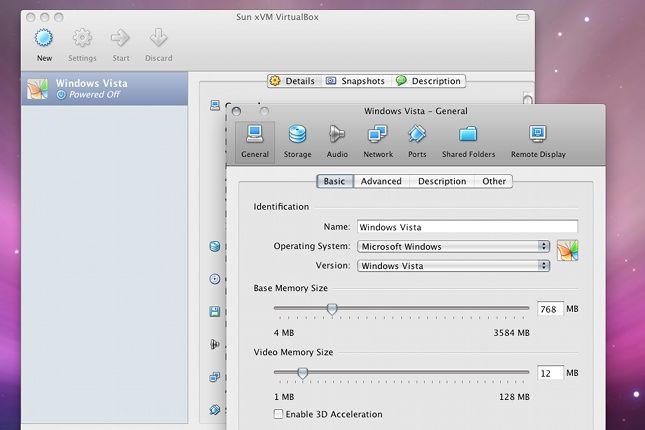This screenshot has height=430, width=645.
Task: Switch to the Basic tab
Action: point(335,181)
